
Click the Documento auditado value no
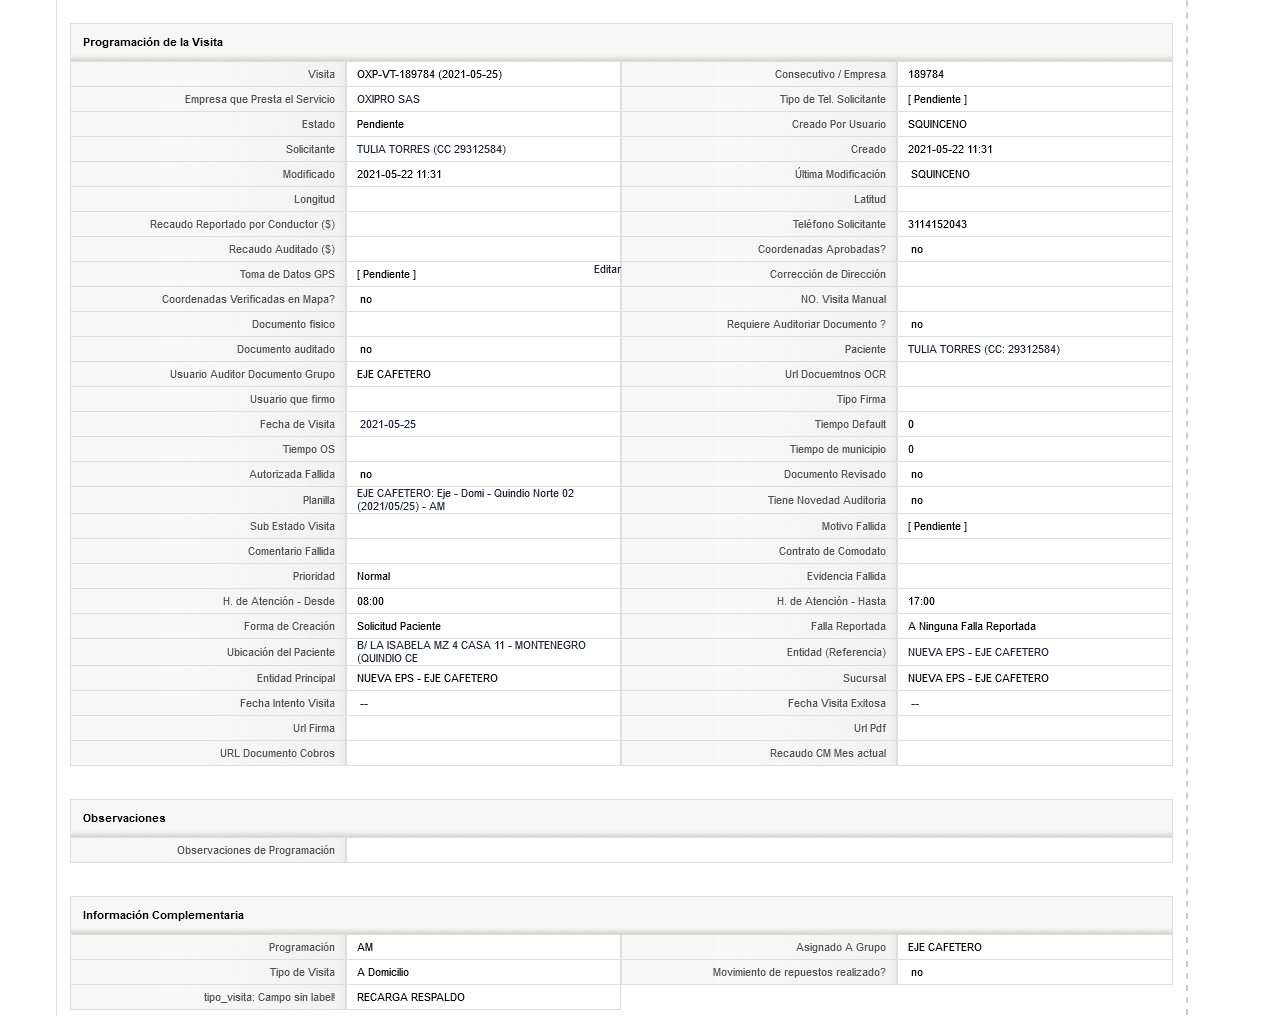366,349
